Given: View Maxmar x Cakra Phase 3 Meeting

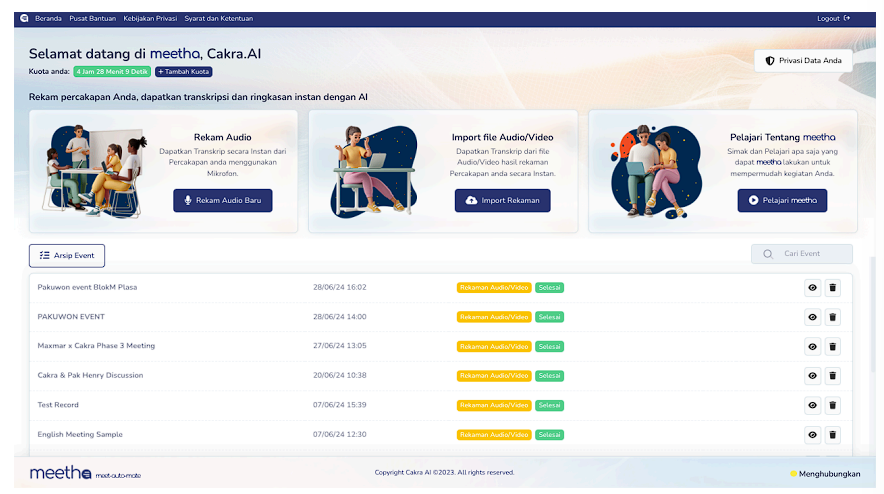Looking at the screenshot, I should [812, 346].
